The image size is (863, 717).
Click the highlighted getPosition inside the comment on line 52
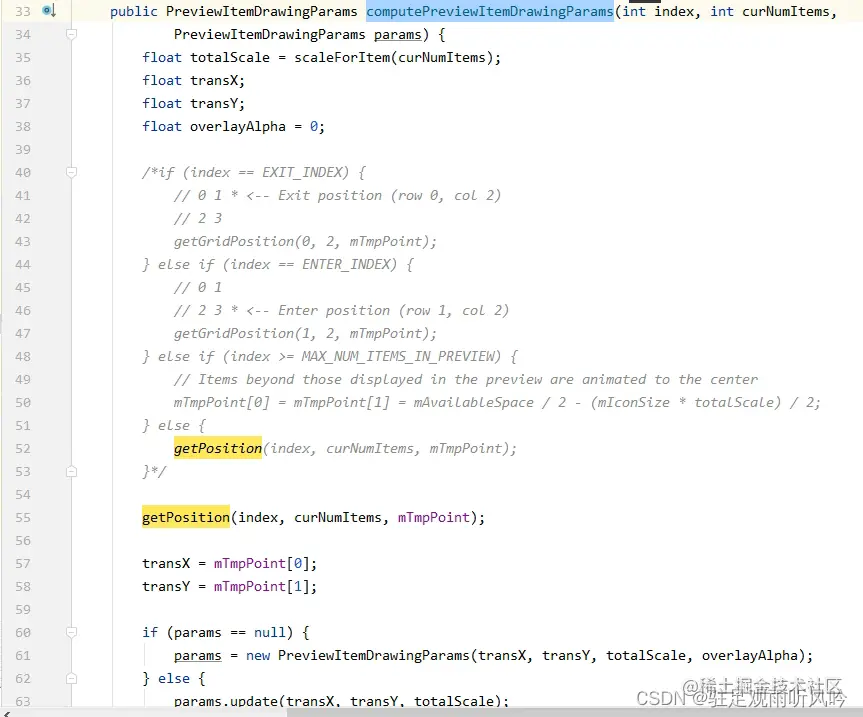point(218,448)
